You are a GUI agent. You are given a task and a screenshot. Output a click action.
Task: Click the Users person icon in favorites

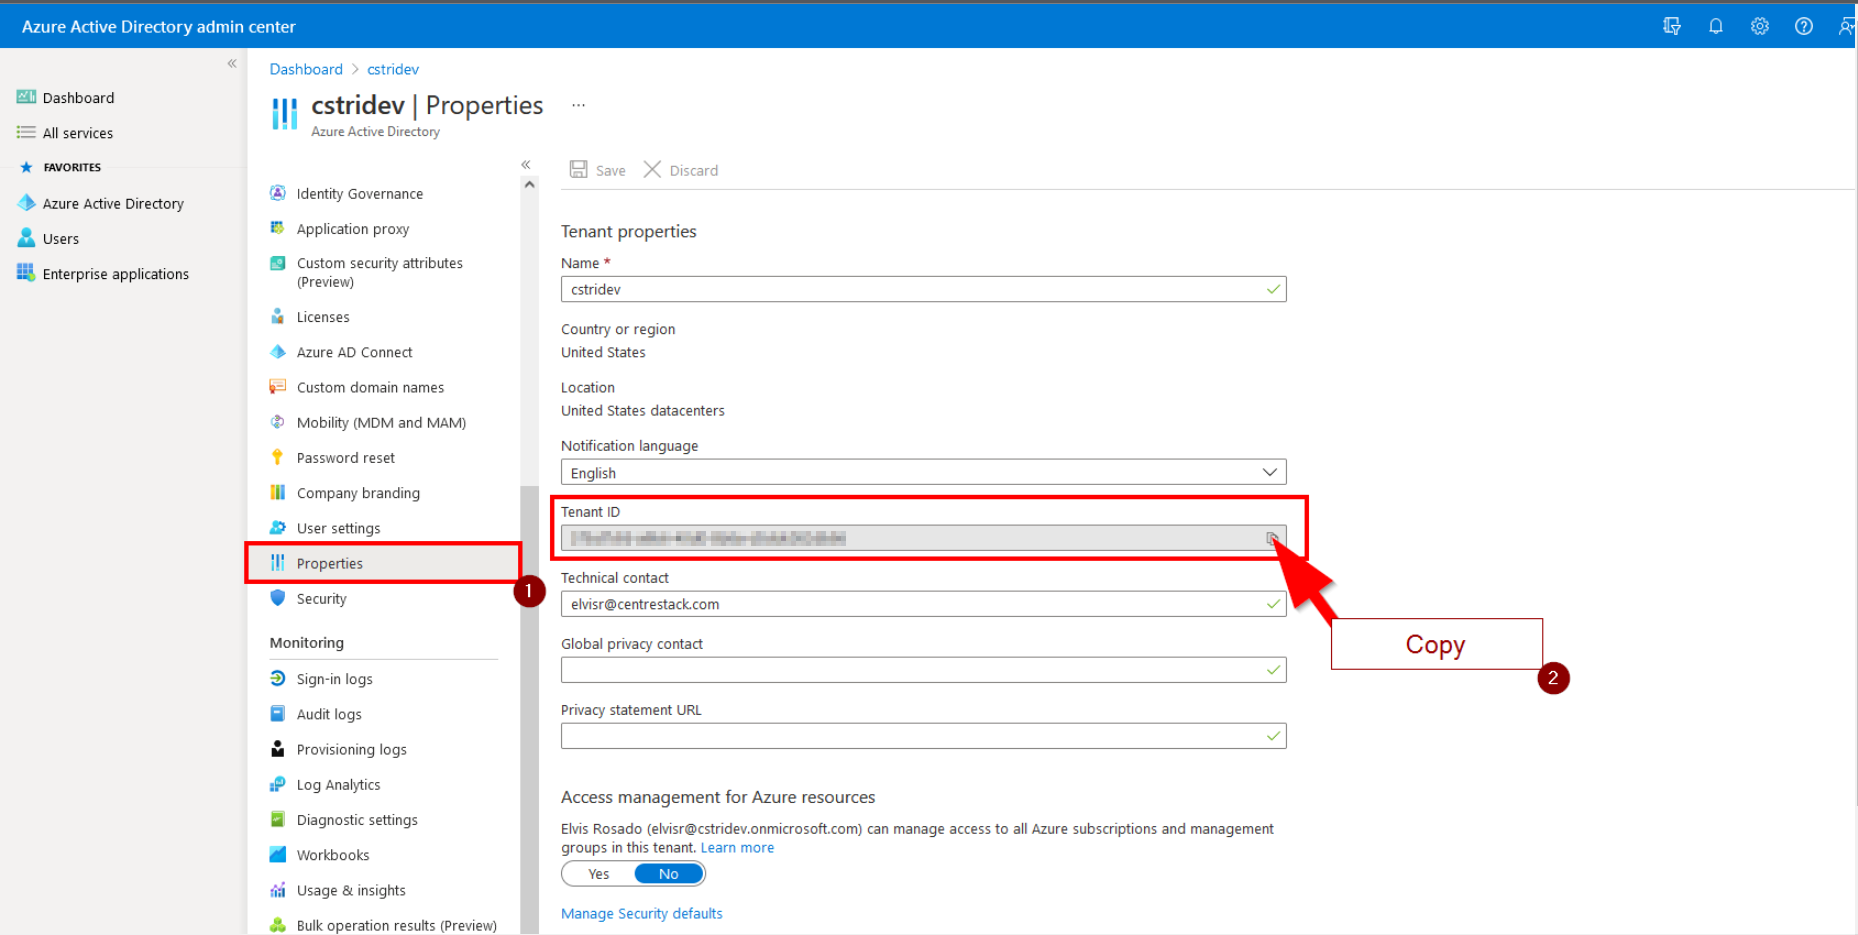point(26,238)
